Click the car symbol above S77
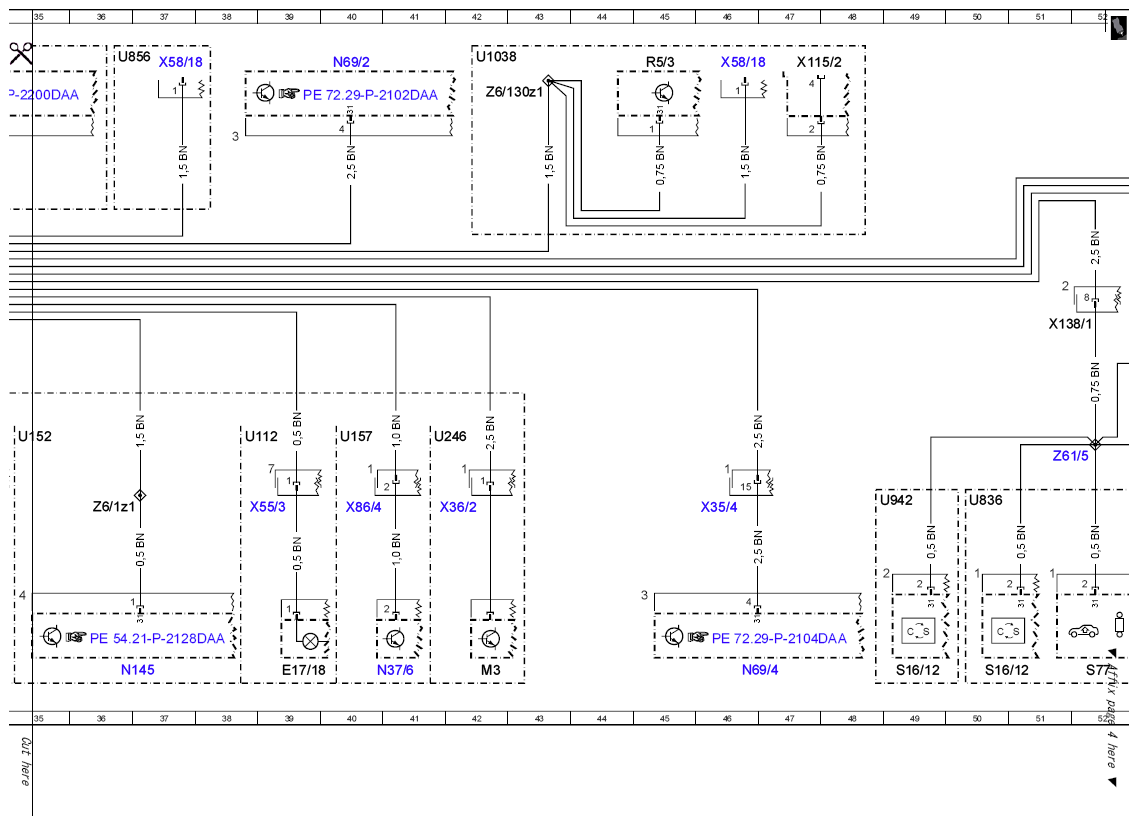 point(1084,631)
